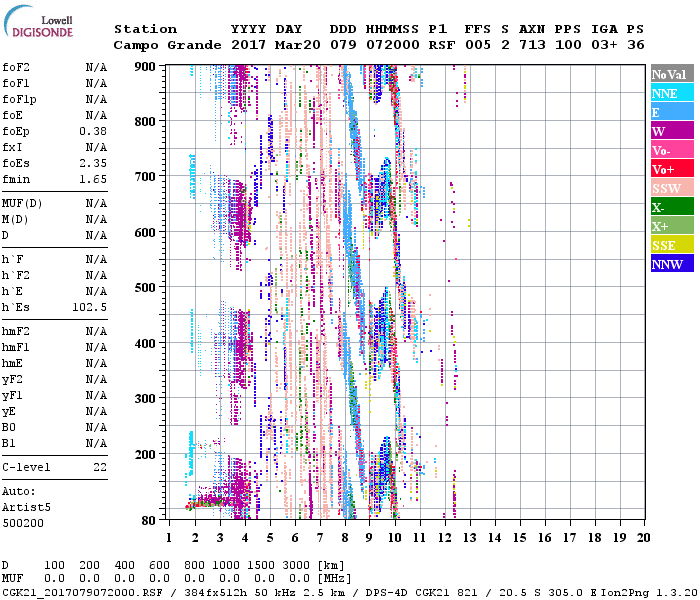700x600 pixels.
Task: Click the C-level value 22
Action: [x=100, y=467]
